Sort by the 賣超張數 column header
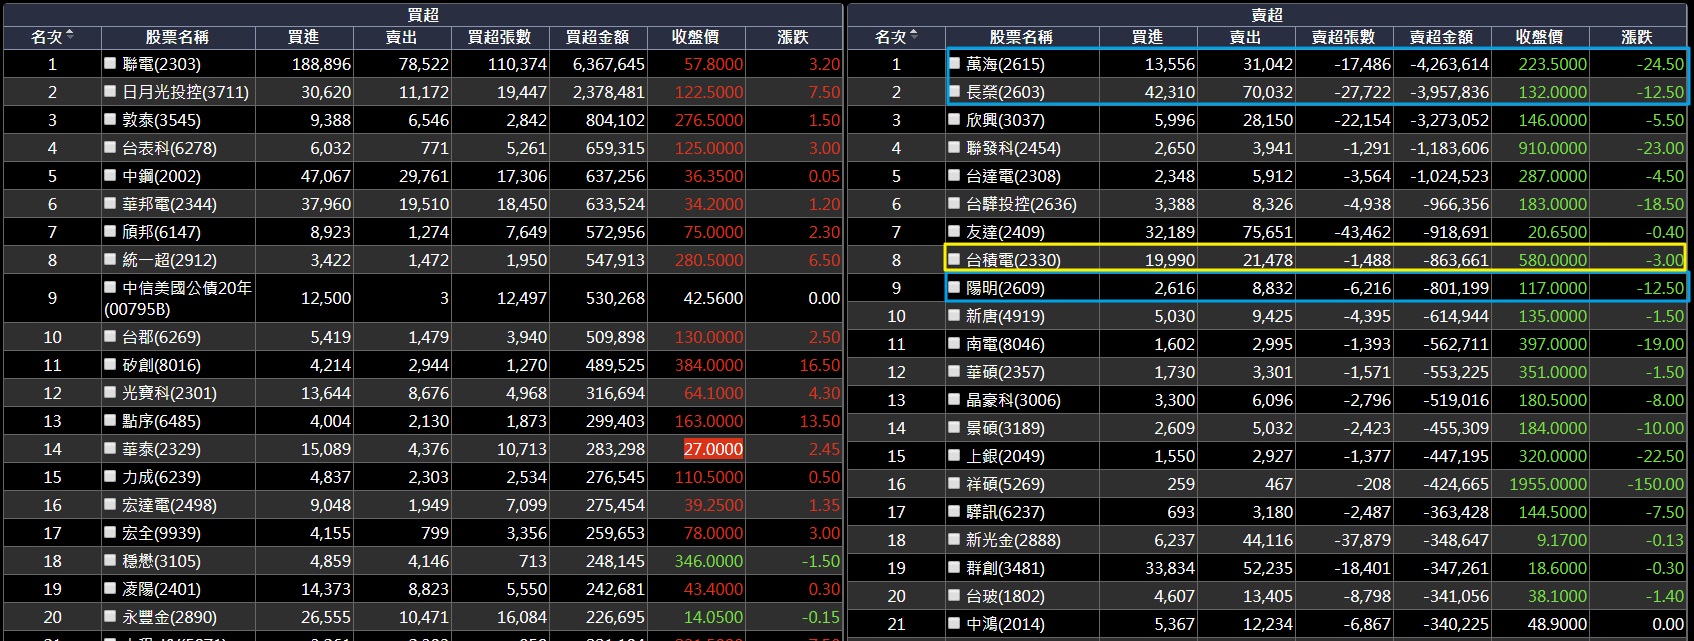 (1344, 37)
